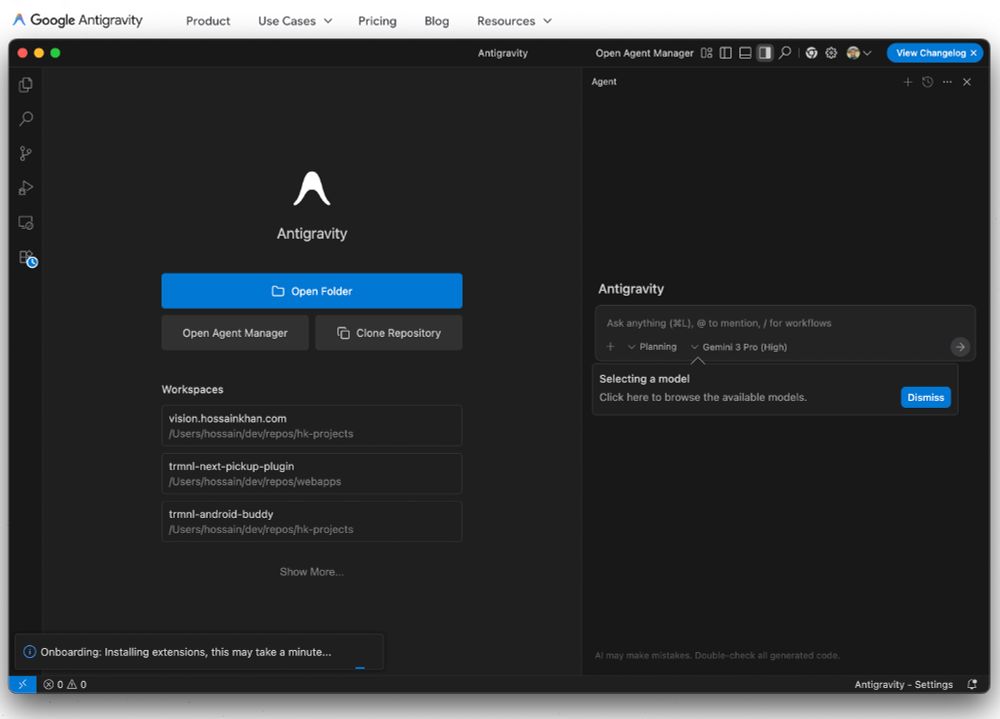The height and width of the screenshot is (719, 1000).
Task: Dismiss the model selection tooltip
Action: (x=925, y=397)
